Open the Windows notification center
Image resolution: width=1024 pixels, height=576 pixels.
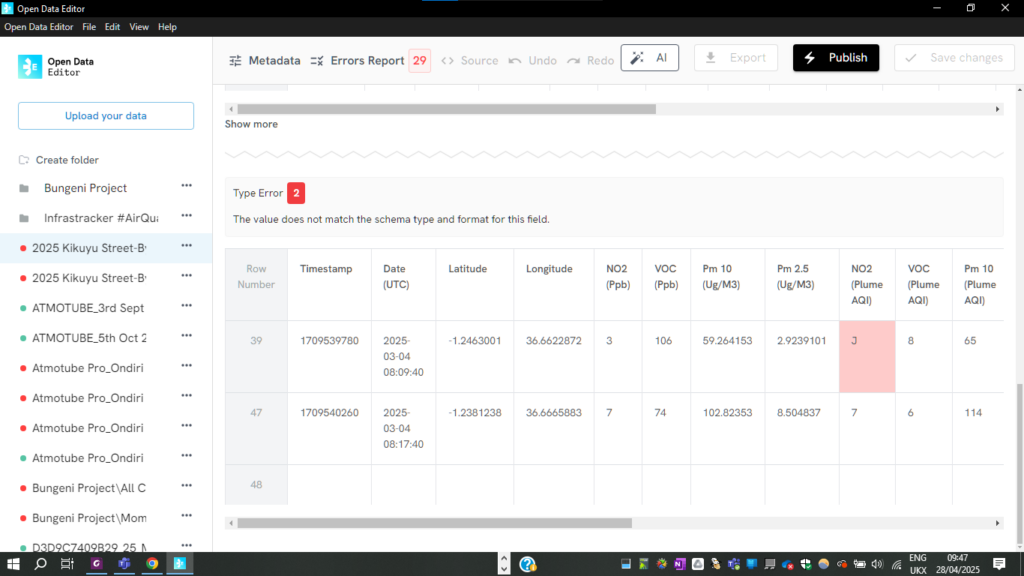point(999,564)
